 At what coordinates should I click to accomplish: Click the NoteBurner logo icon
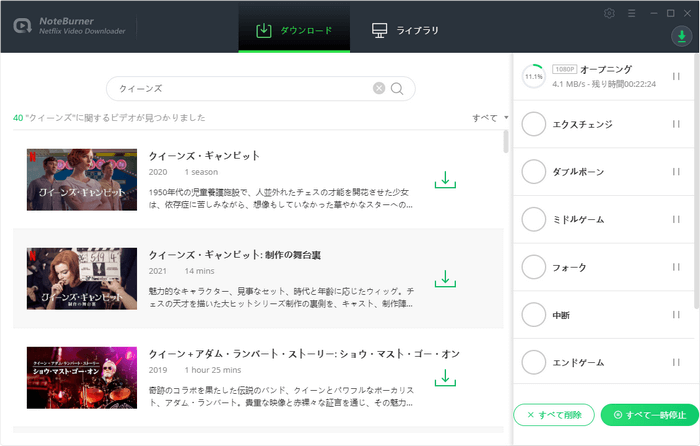[x=22, y=26]
